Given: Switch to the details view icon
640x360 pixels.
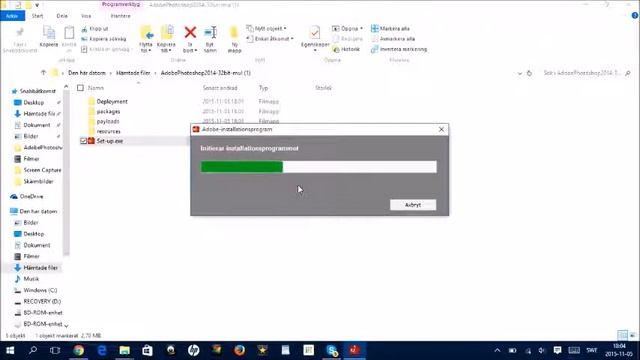Looking at the screenshot, I should coord(622,336).
